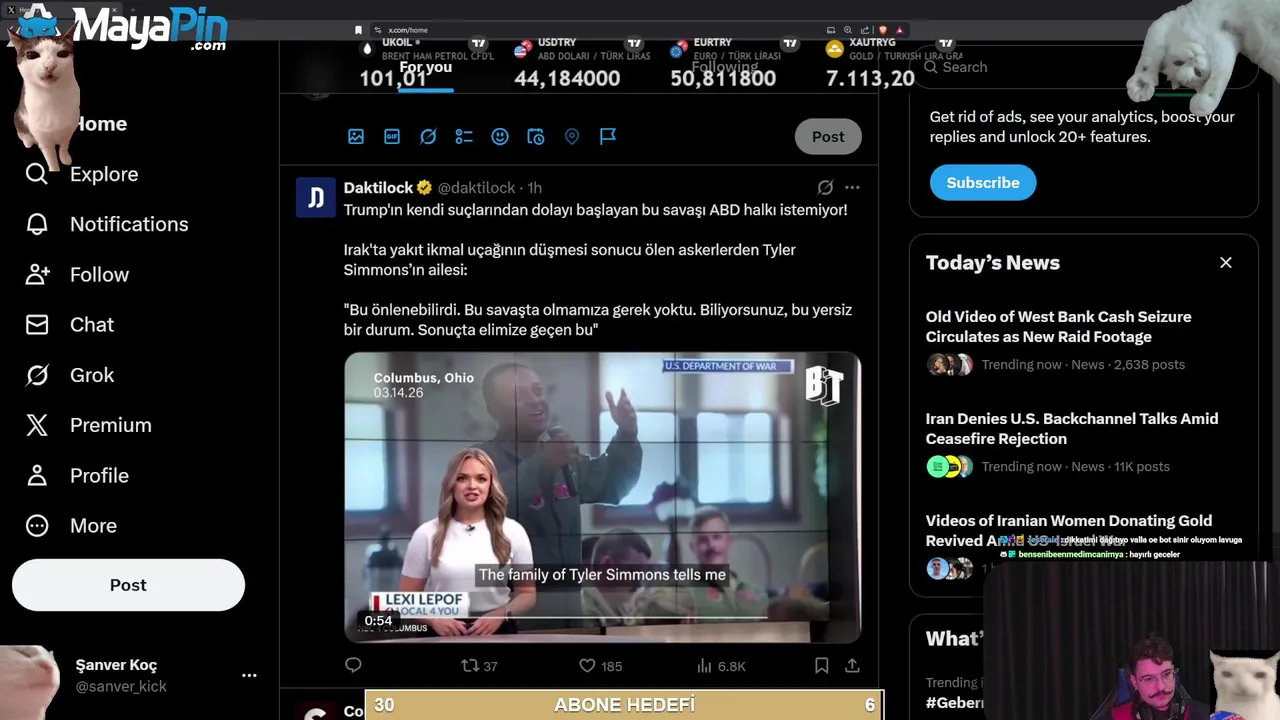Click the large white Post button in the sidebar
The height and width of the screenshot is (720, 1280).
pos(128,585)
